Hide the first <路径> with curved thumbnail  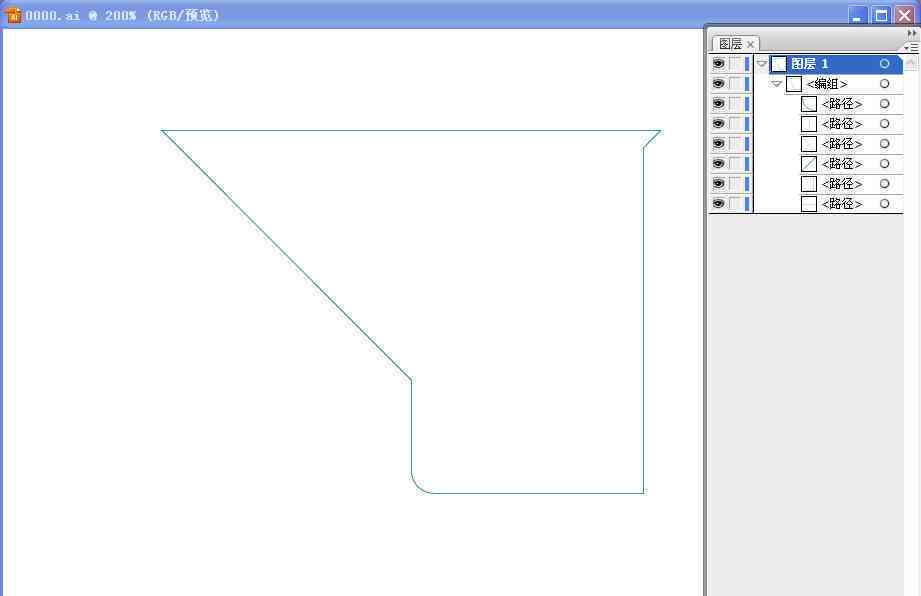718,103
